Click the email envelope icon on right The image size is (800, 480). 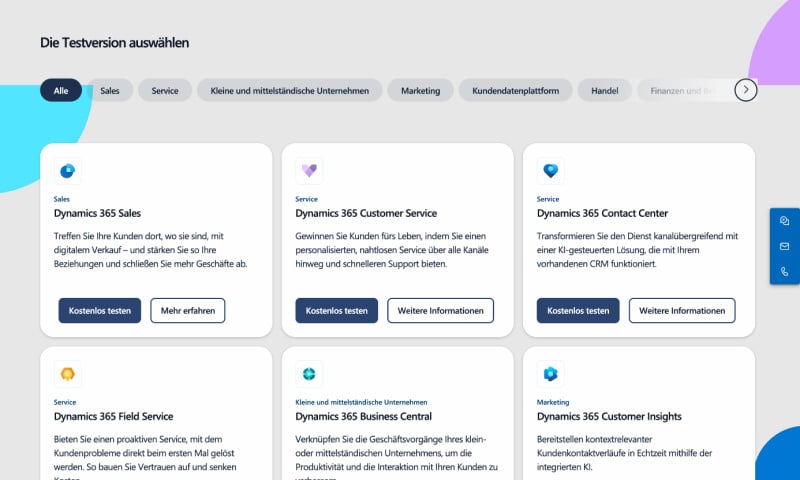[785, 246]
